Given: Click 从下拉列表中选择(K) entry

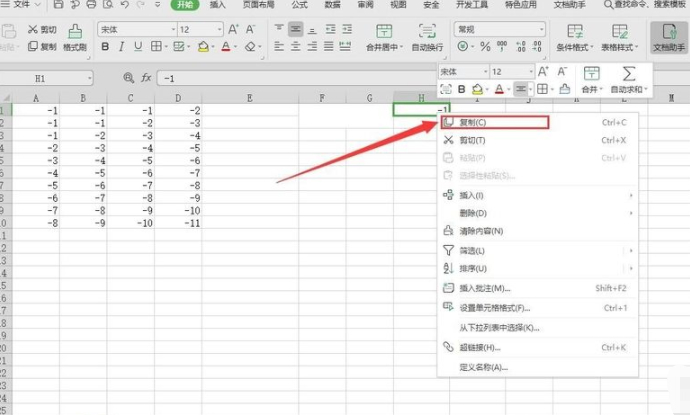Looking at the screenshot, I should click(539, 328).
